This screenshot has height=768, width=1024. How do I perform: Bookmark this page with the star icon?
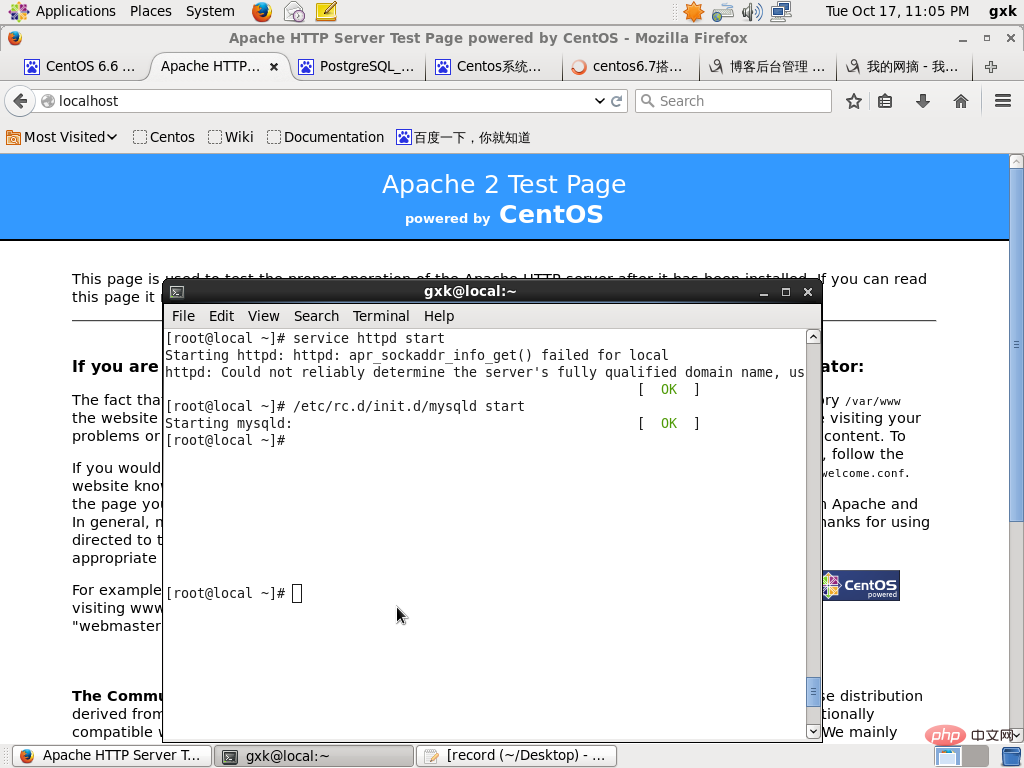pos(854,101)
